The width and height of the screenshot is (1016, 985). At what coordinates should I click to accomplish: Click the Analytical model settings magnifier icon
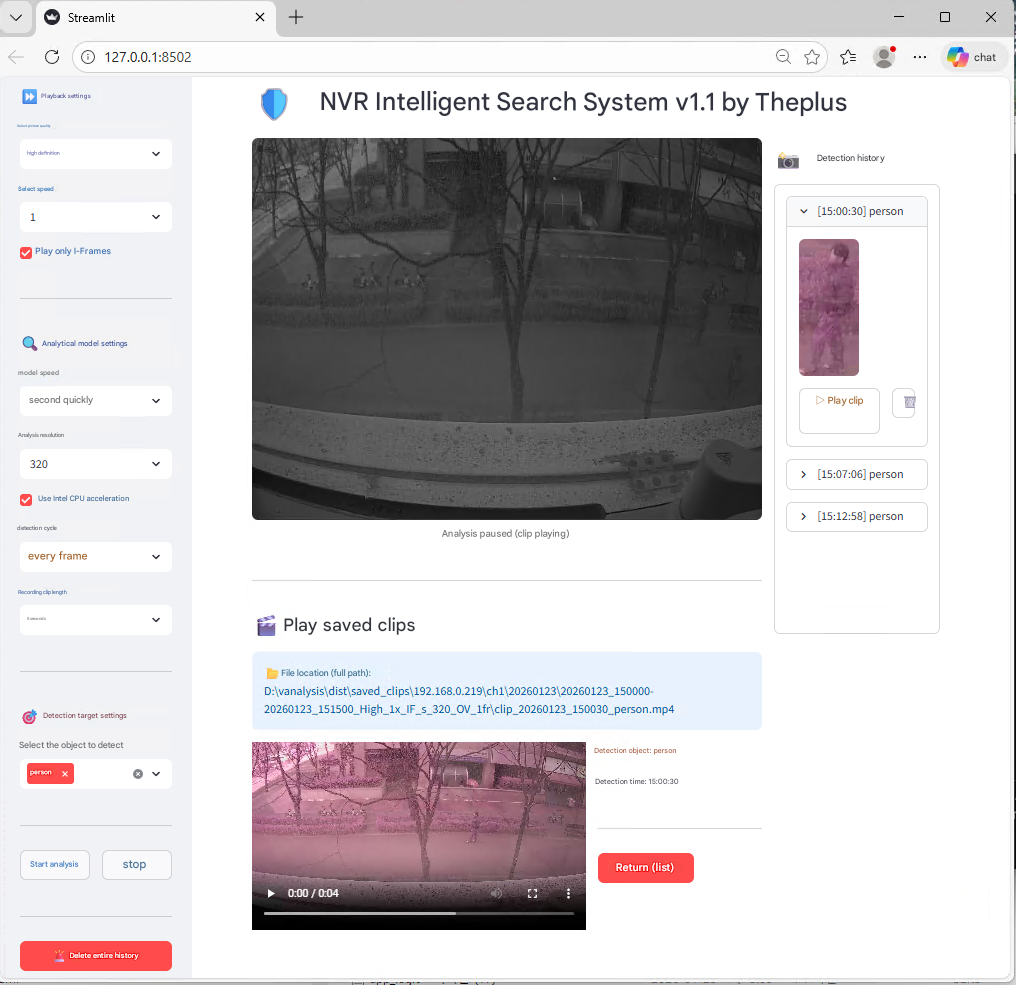tap(28, 342)
